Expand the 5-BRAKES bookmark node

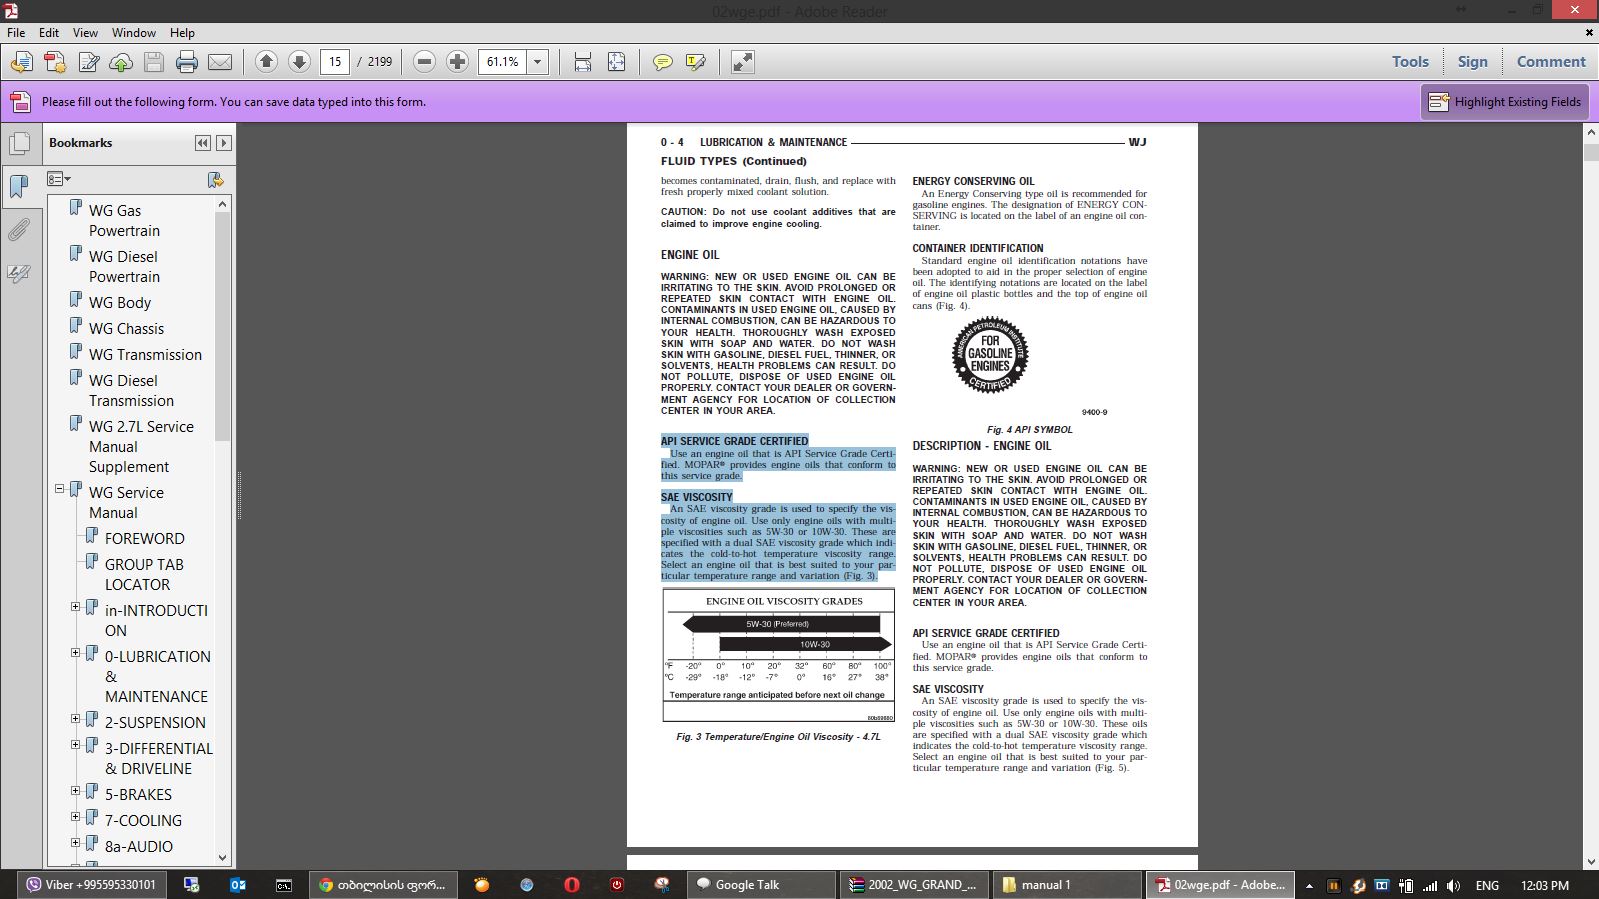click(76, 791)
